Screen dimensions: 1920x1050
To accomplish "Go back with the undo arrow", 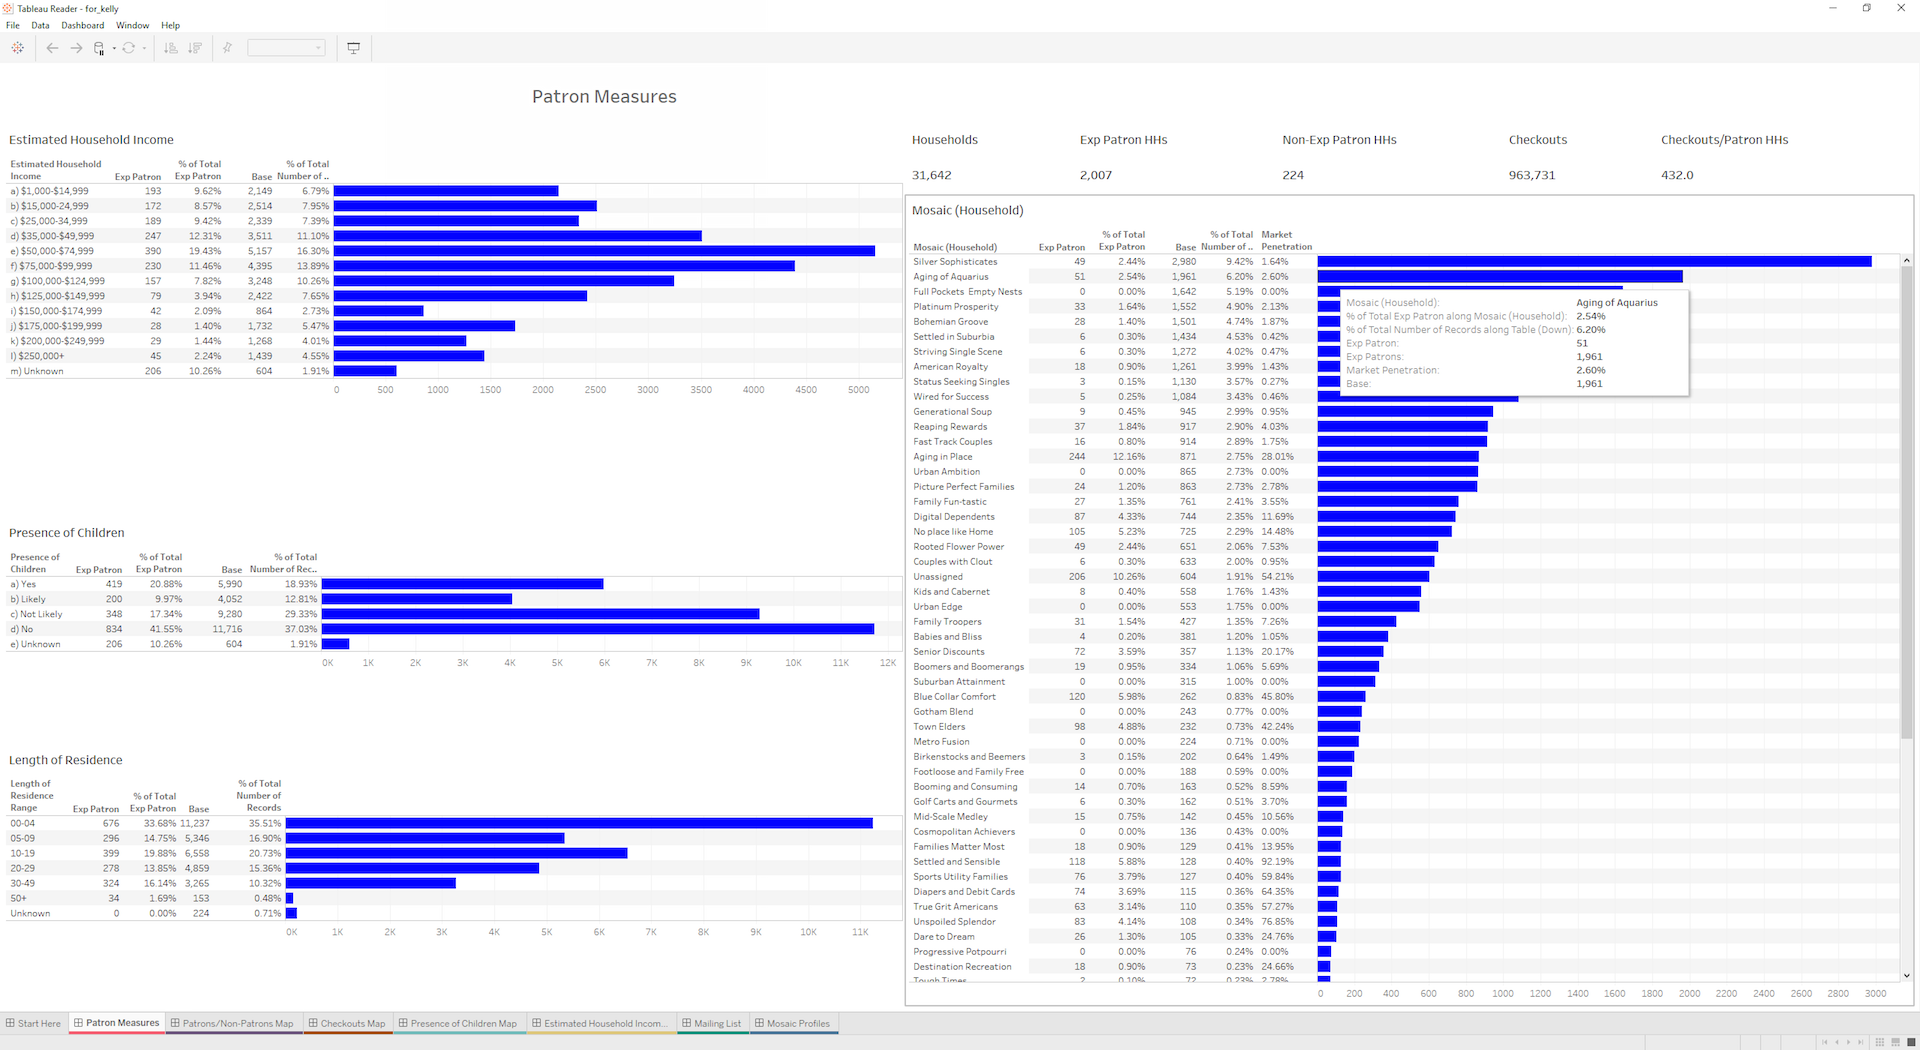I will pos(52,48).
